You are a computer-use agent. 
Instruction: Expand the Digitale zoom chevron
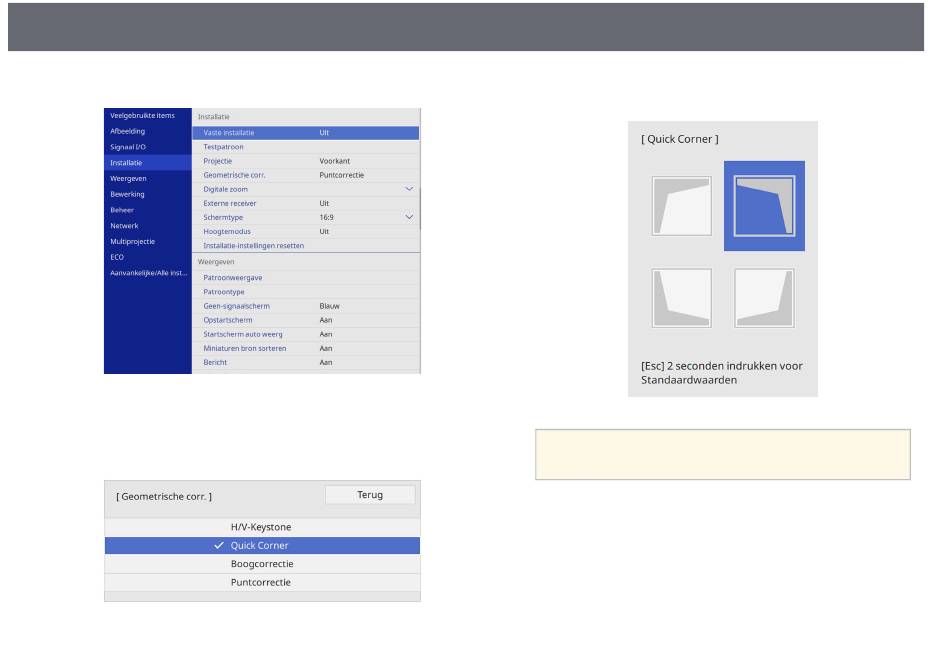click(408, 189)
